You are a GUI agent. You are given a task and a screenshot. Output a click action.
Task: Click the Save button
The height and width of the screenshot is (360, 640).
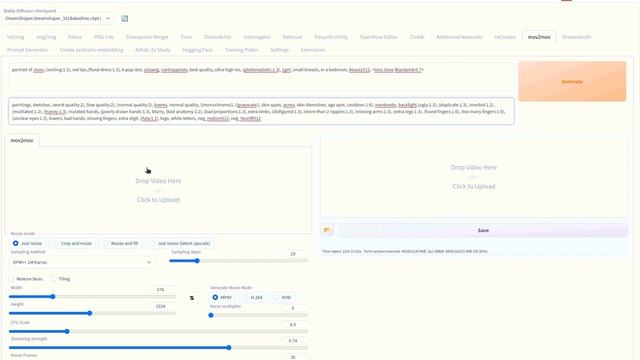pyautogui.click(x=483, y=230)
